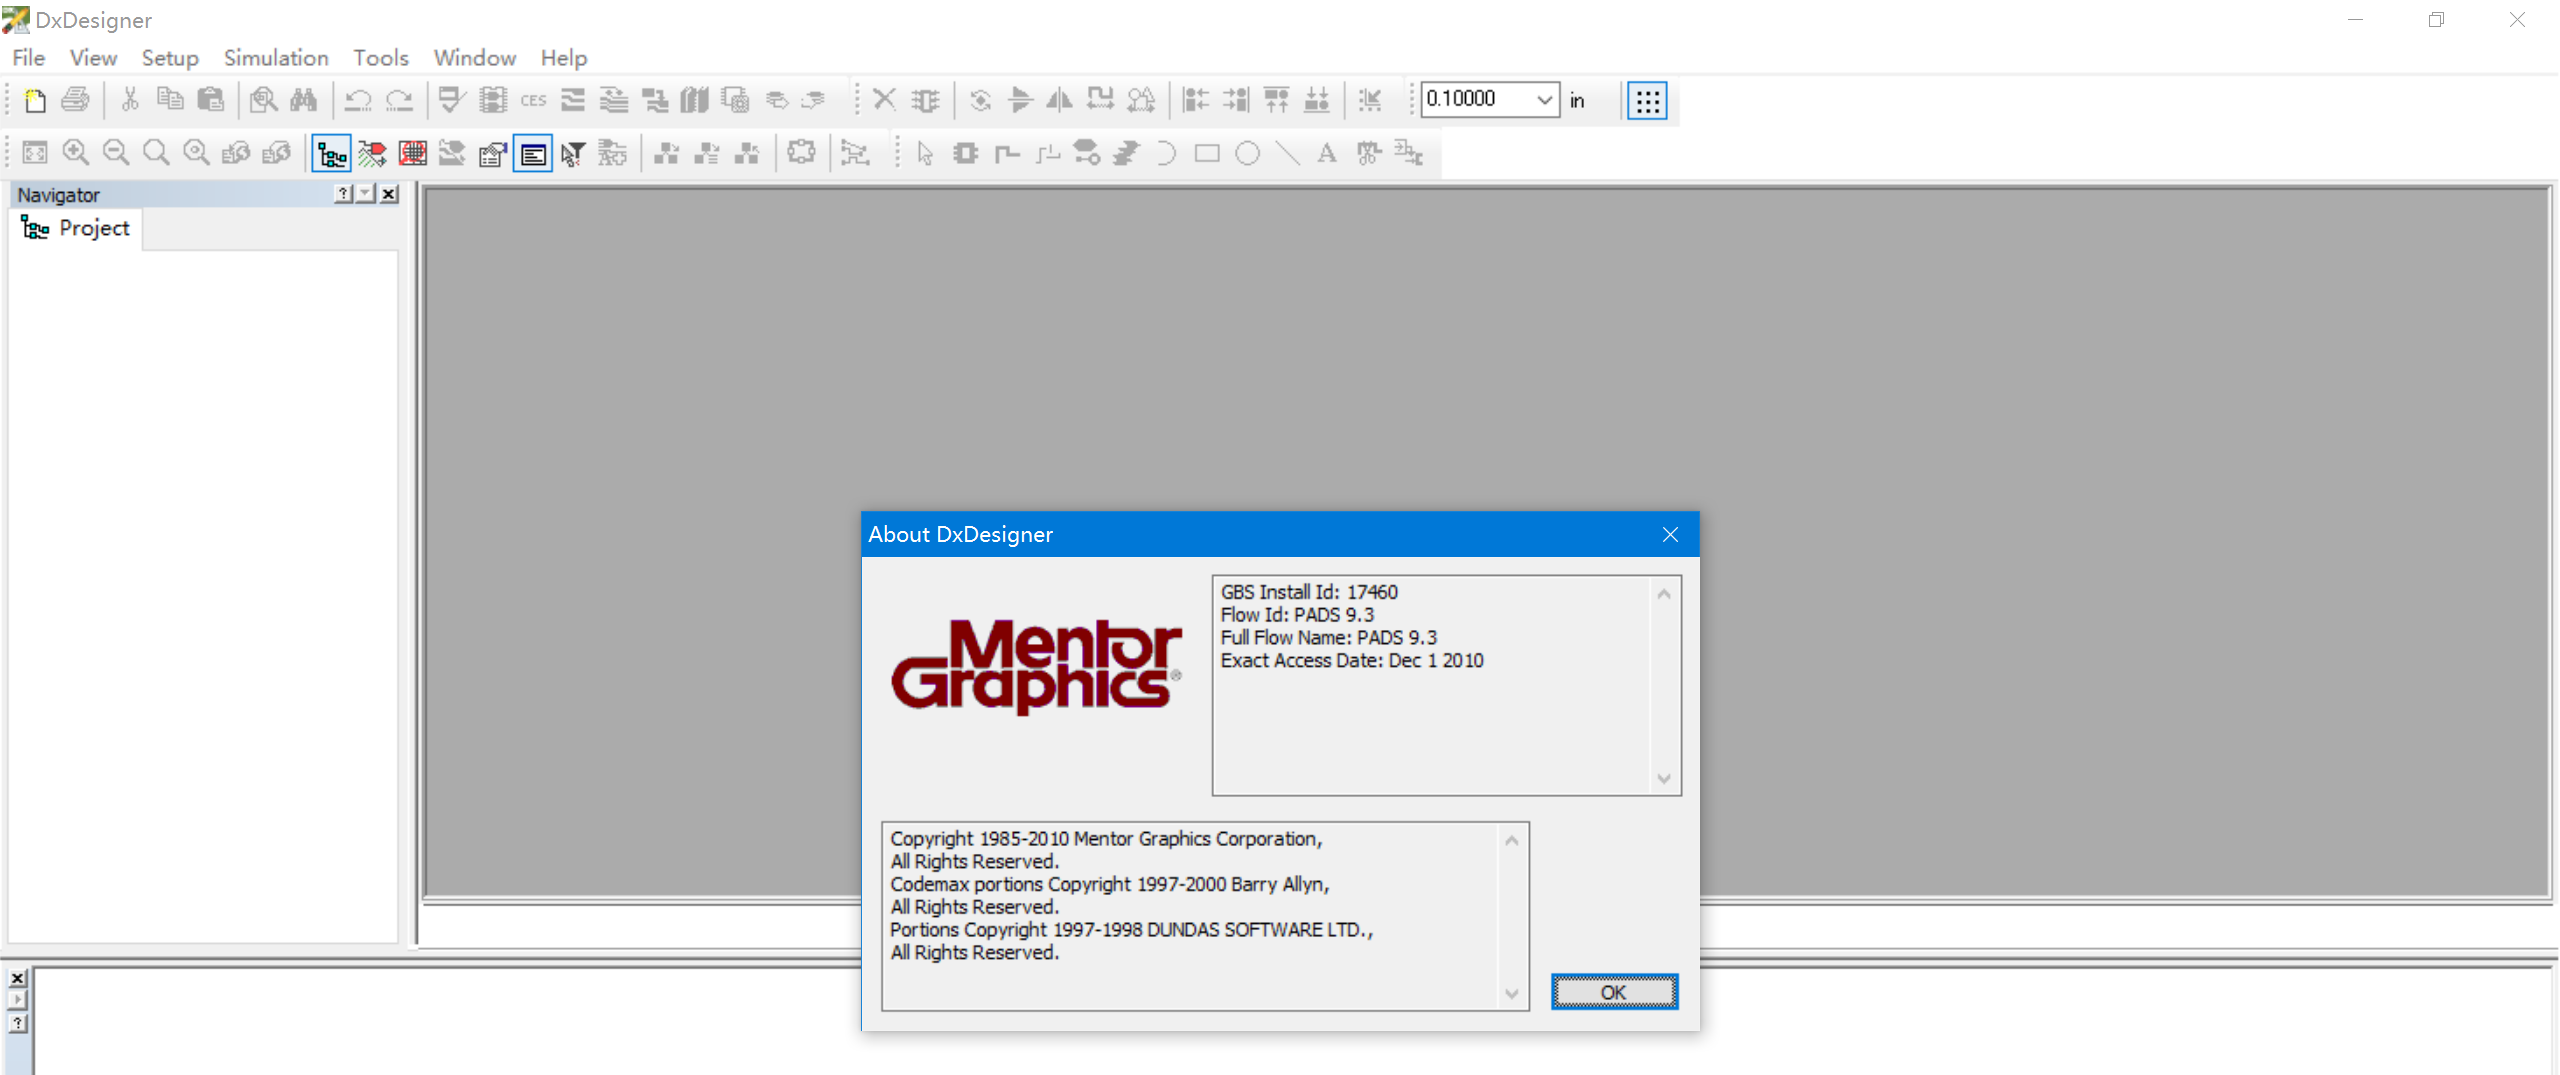Open the Navigator panel options arrow

tap(366, 193)
